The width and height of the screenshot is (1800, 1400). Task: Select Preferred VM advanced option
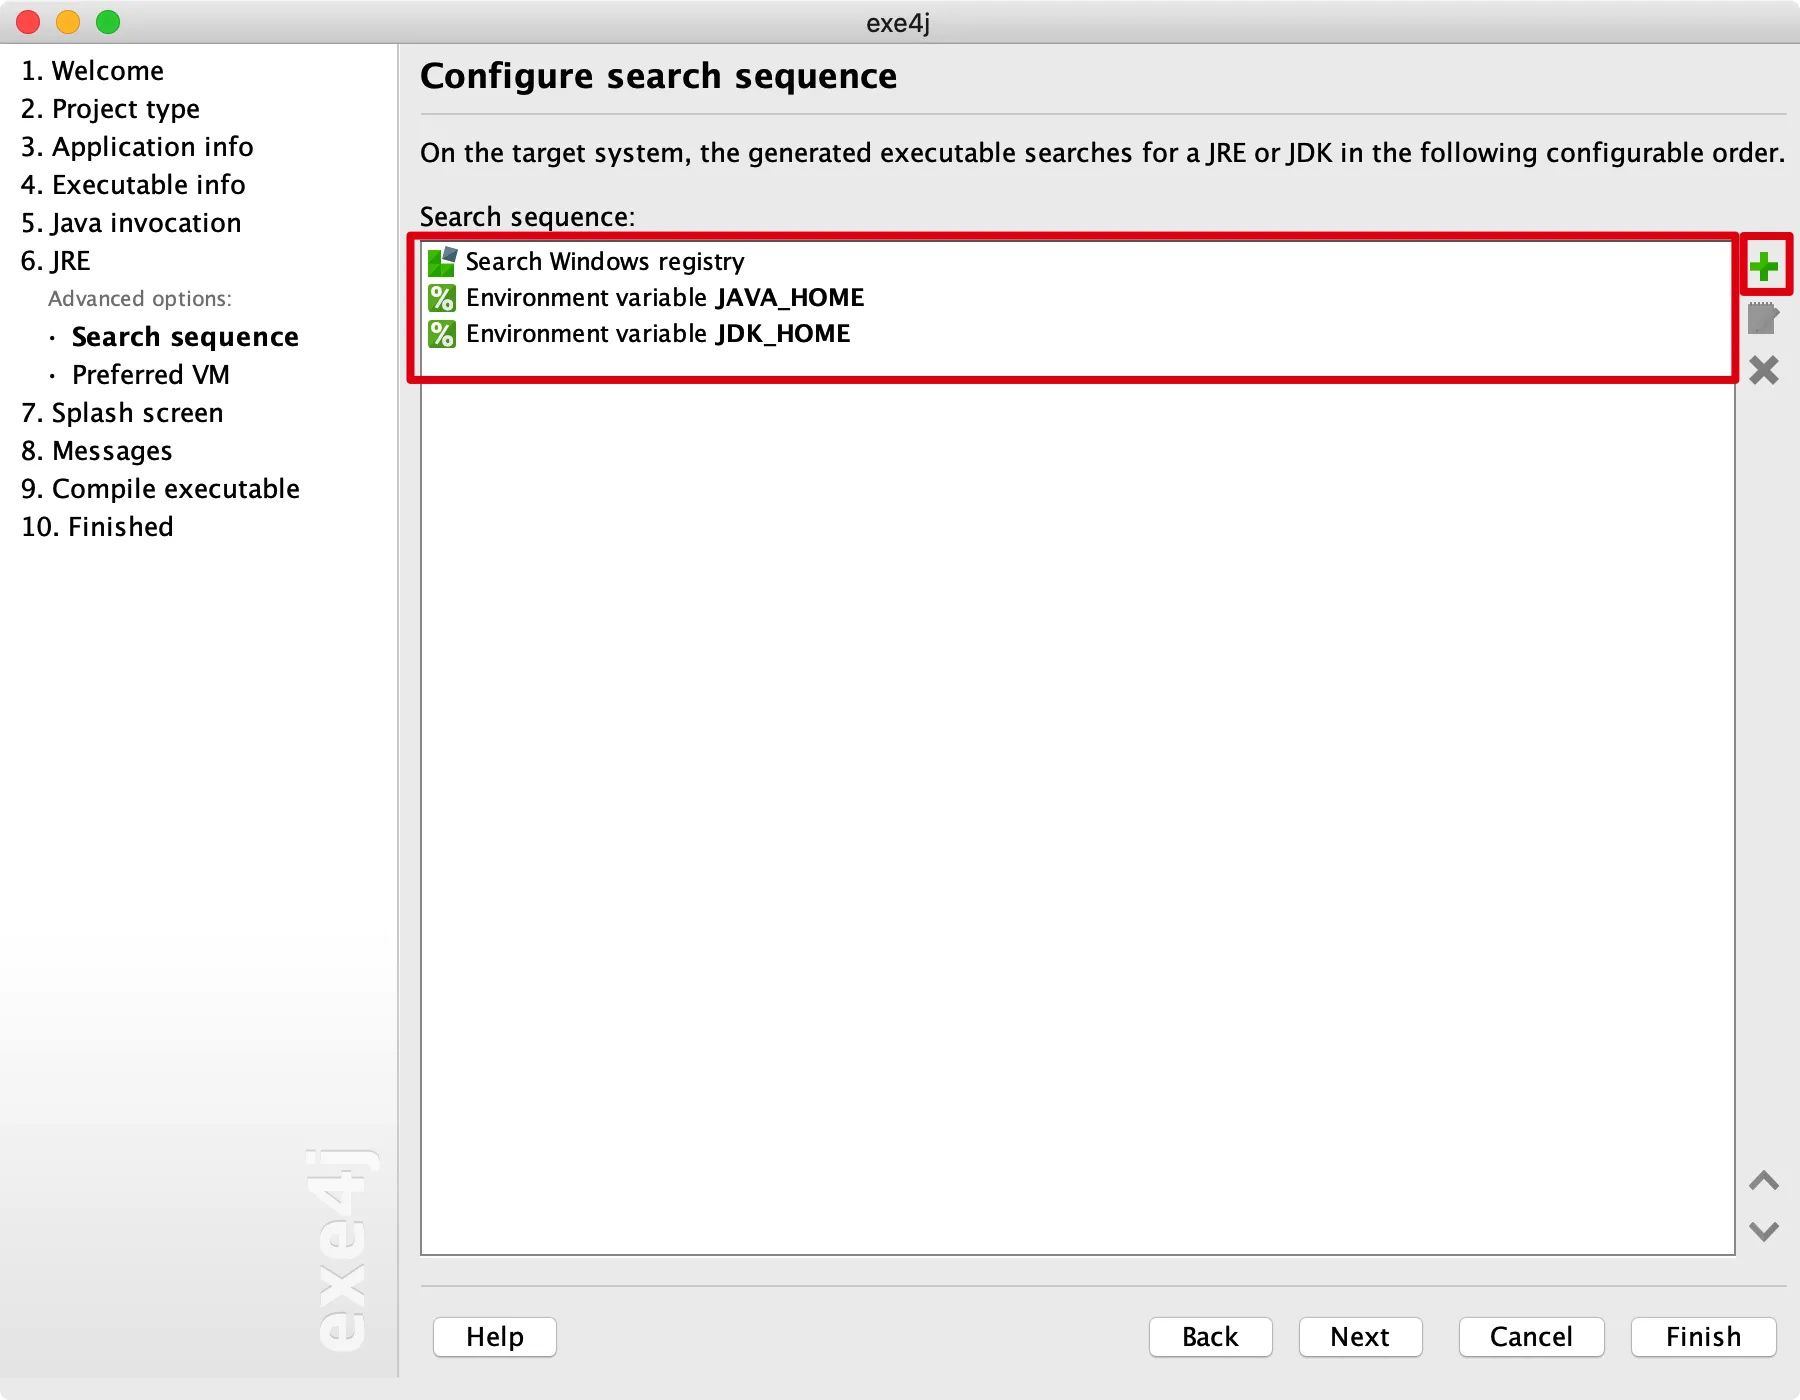pos(151,375)
